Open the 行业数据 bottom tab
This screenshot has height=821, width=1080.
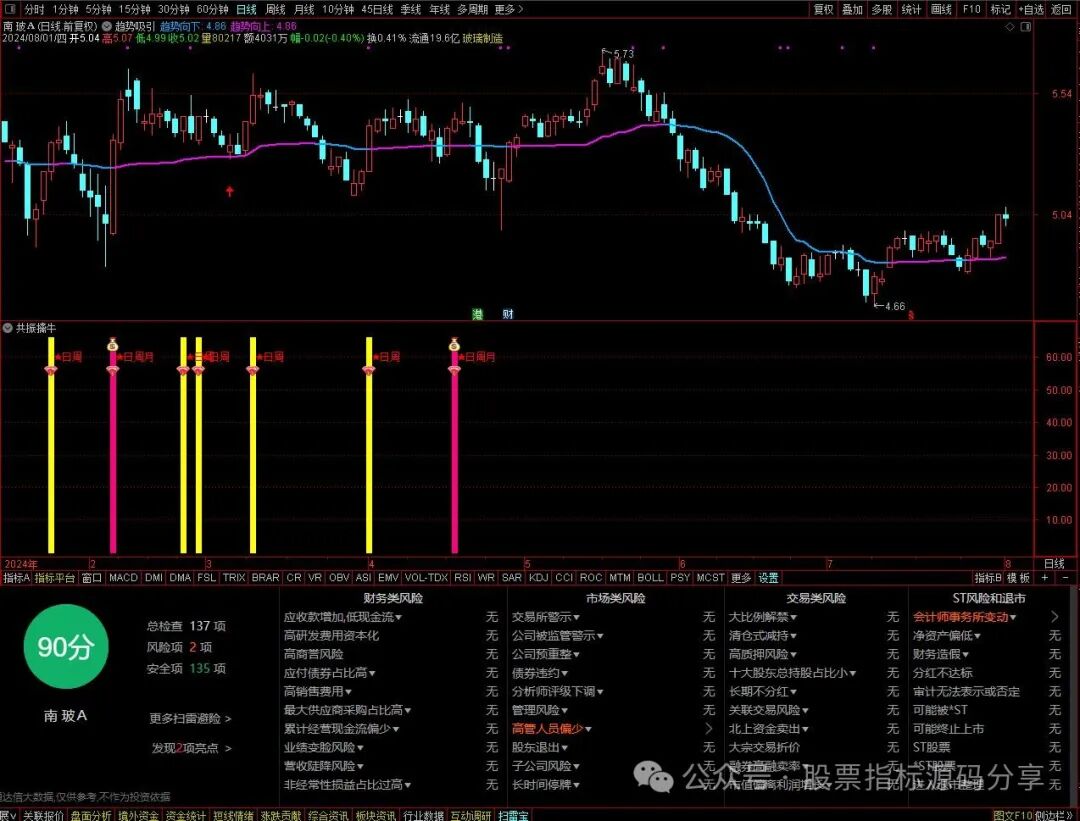(423, 815)
